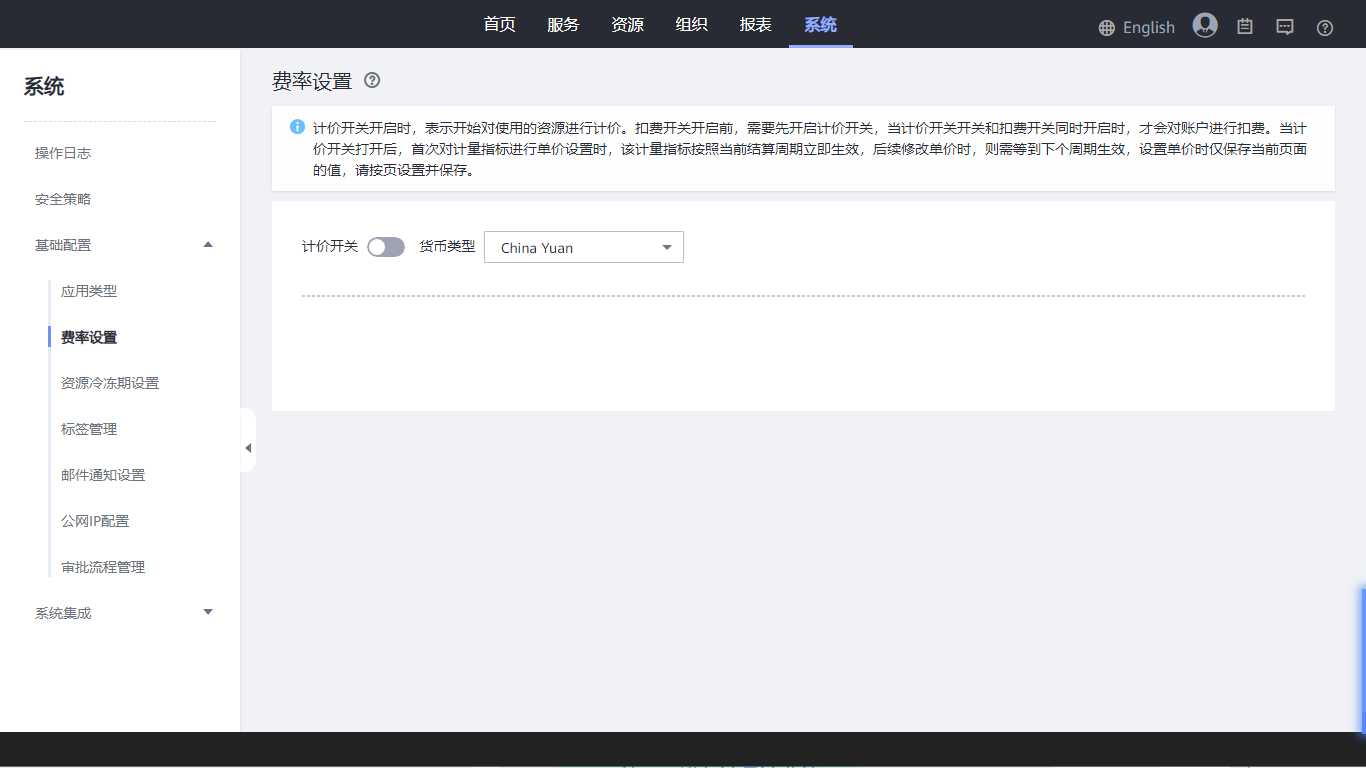Switch to the 首页 tab
This screenshot has height=768, width=1366.
pos(499,25)
